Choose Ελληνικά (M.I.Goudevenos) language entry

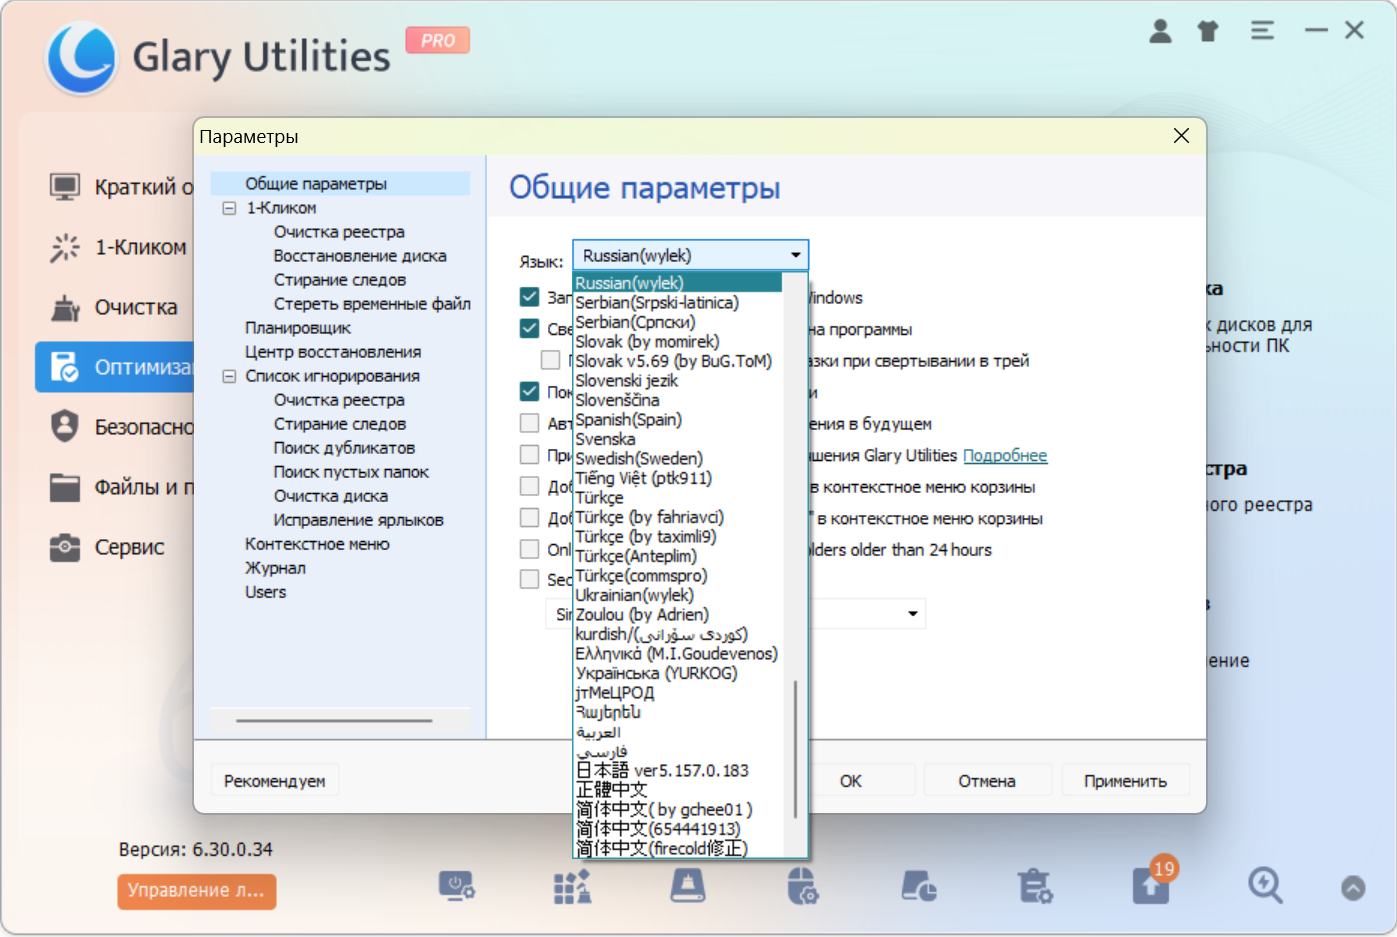coord(676,653)
